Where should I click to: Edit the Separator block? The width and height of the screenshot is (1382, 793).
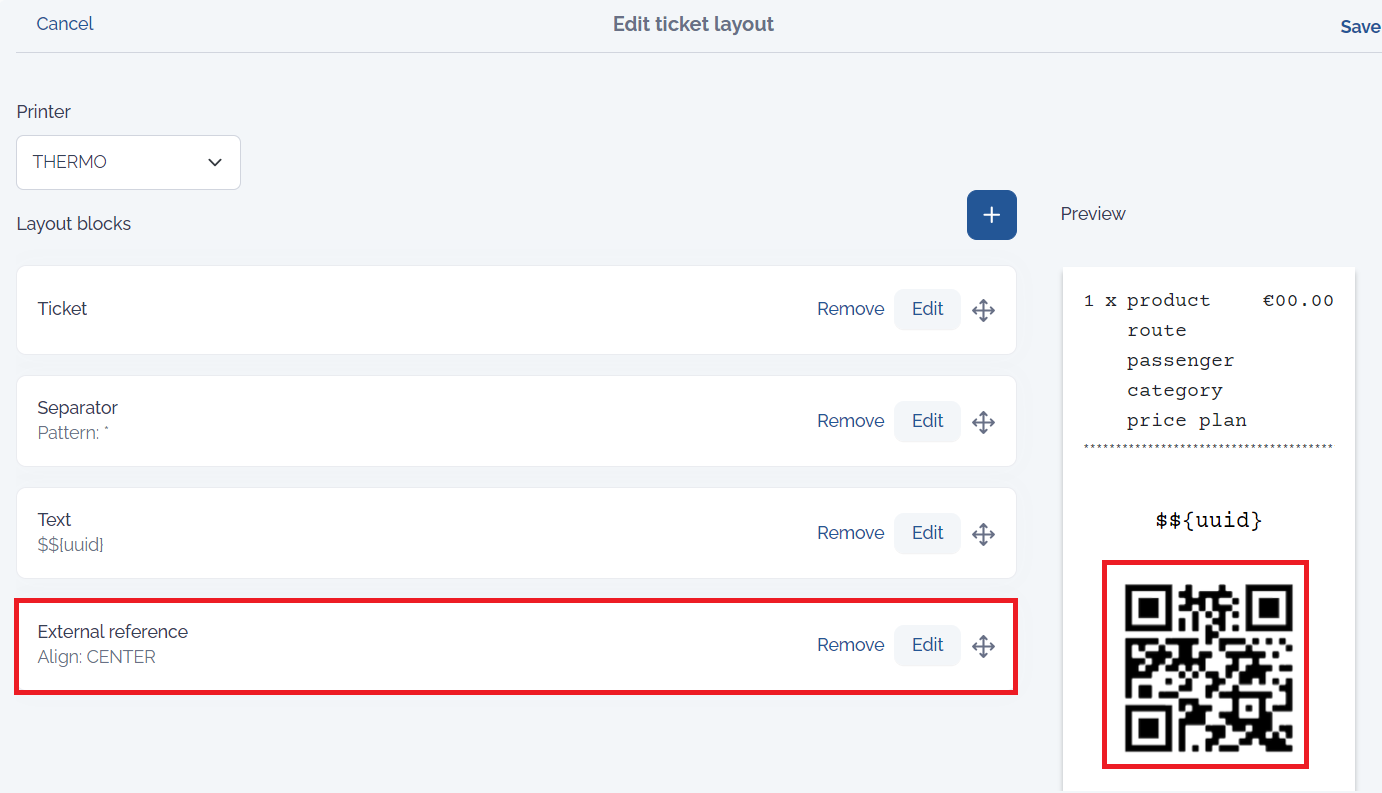pos(927,421)
